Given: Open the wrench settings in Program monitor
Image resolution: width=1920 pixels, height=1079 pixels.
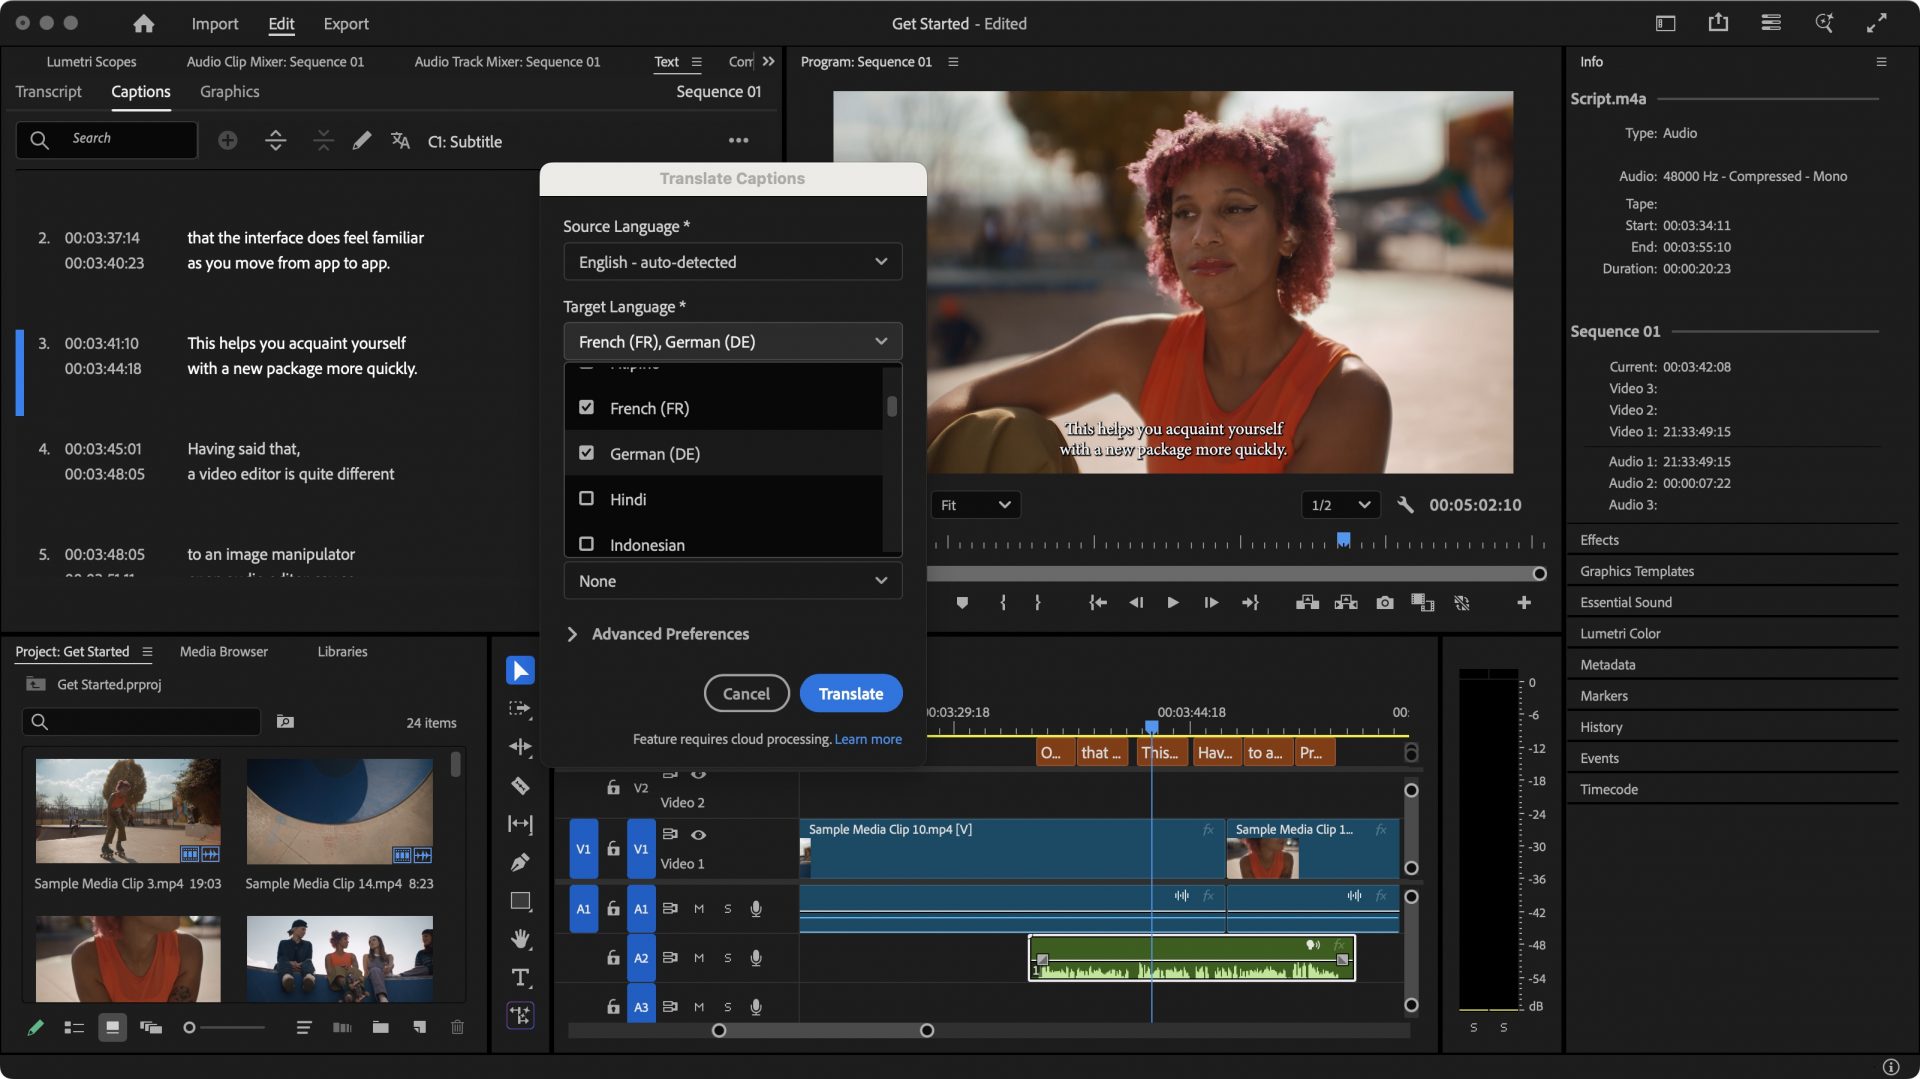Looking at the screenshot, I should point(1405,505).
